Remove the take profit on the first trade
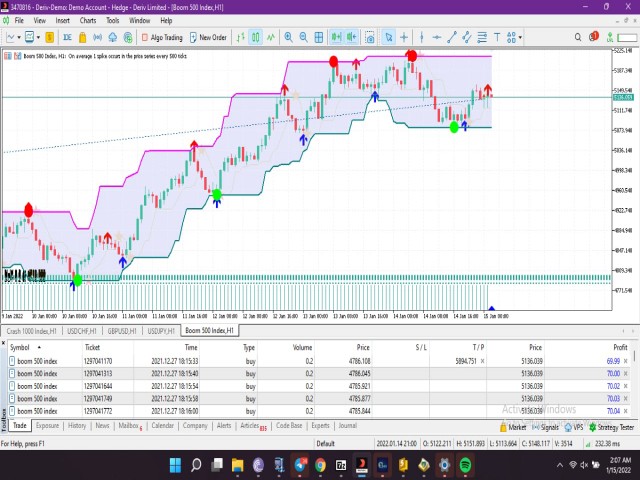 tap(483, 361)
